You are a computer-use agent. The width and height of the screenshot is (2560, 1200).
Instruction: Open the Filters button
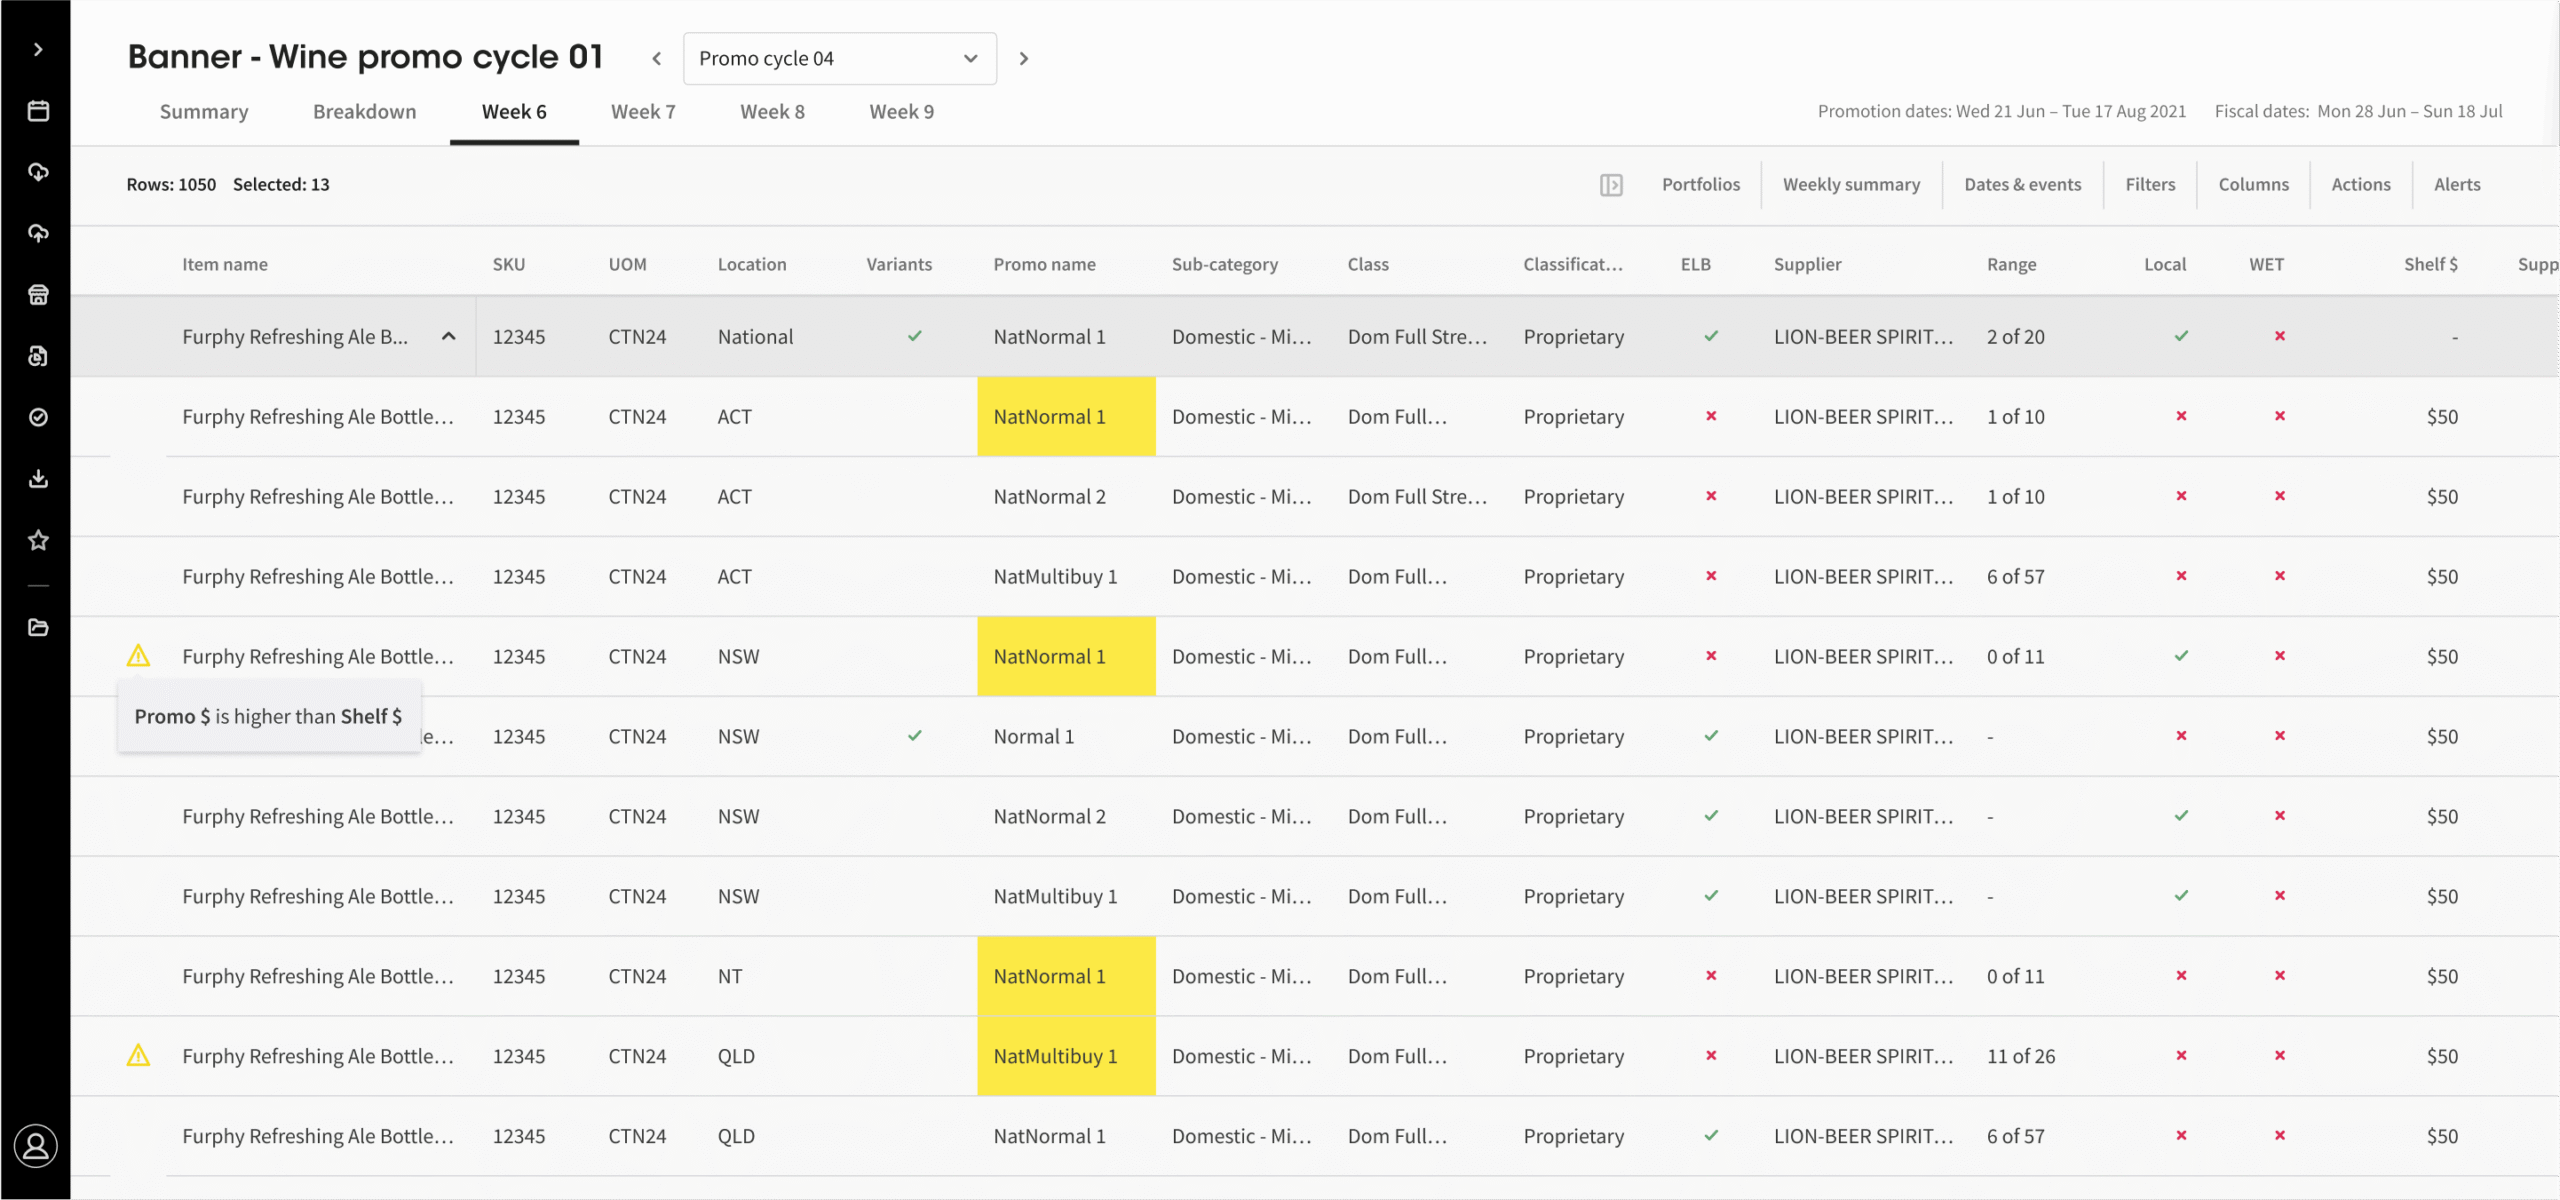[2150, 185]
